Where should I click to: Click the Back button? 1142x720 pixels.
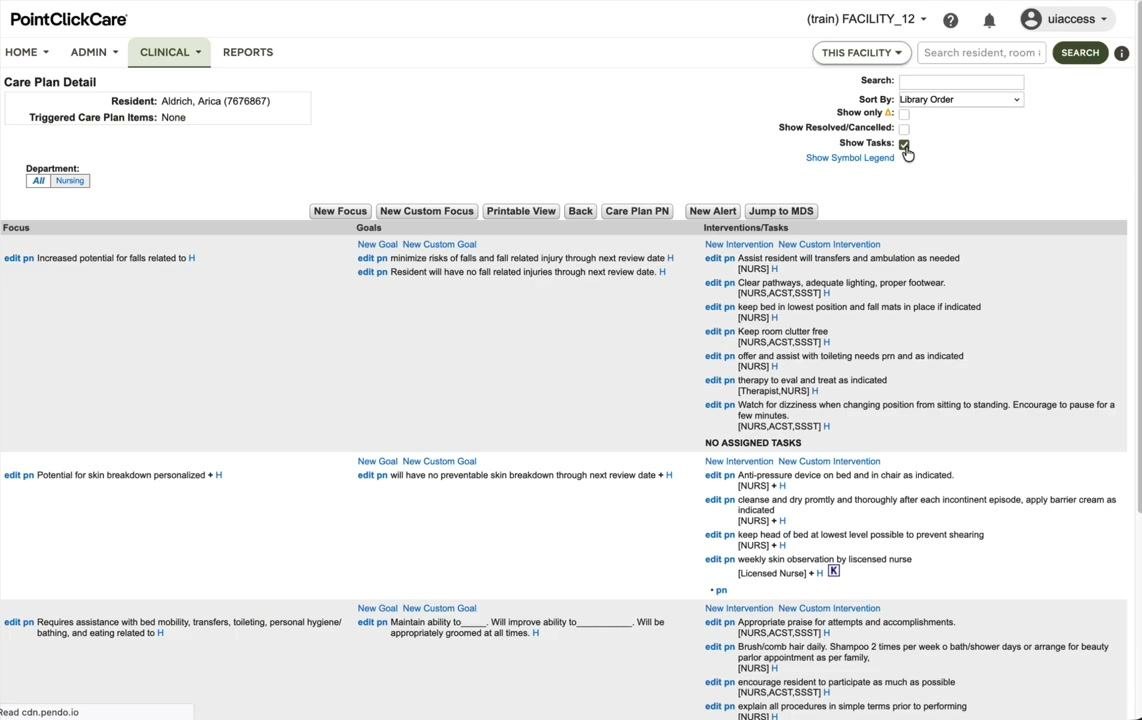pyautogui.click(x=580, y=211)
